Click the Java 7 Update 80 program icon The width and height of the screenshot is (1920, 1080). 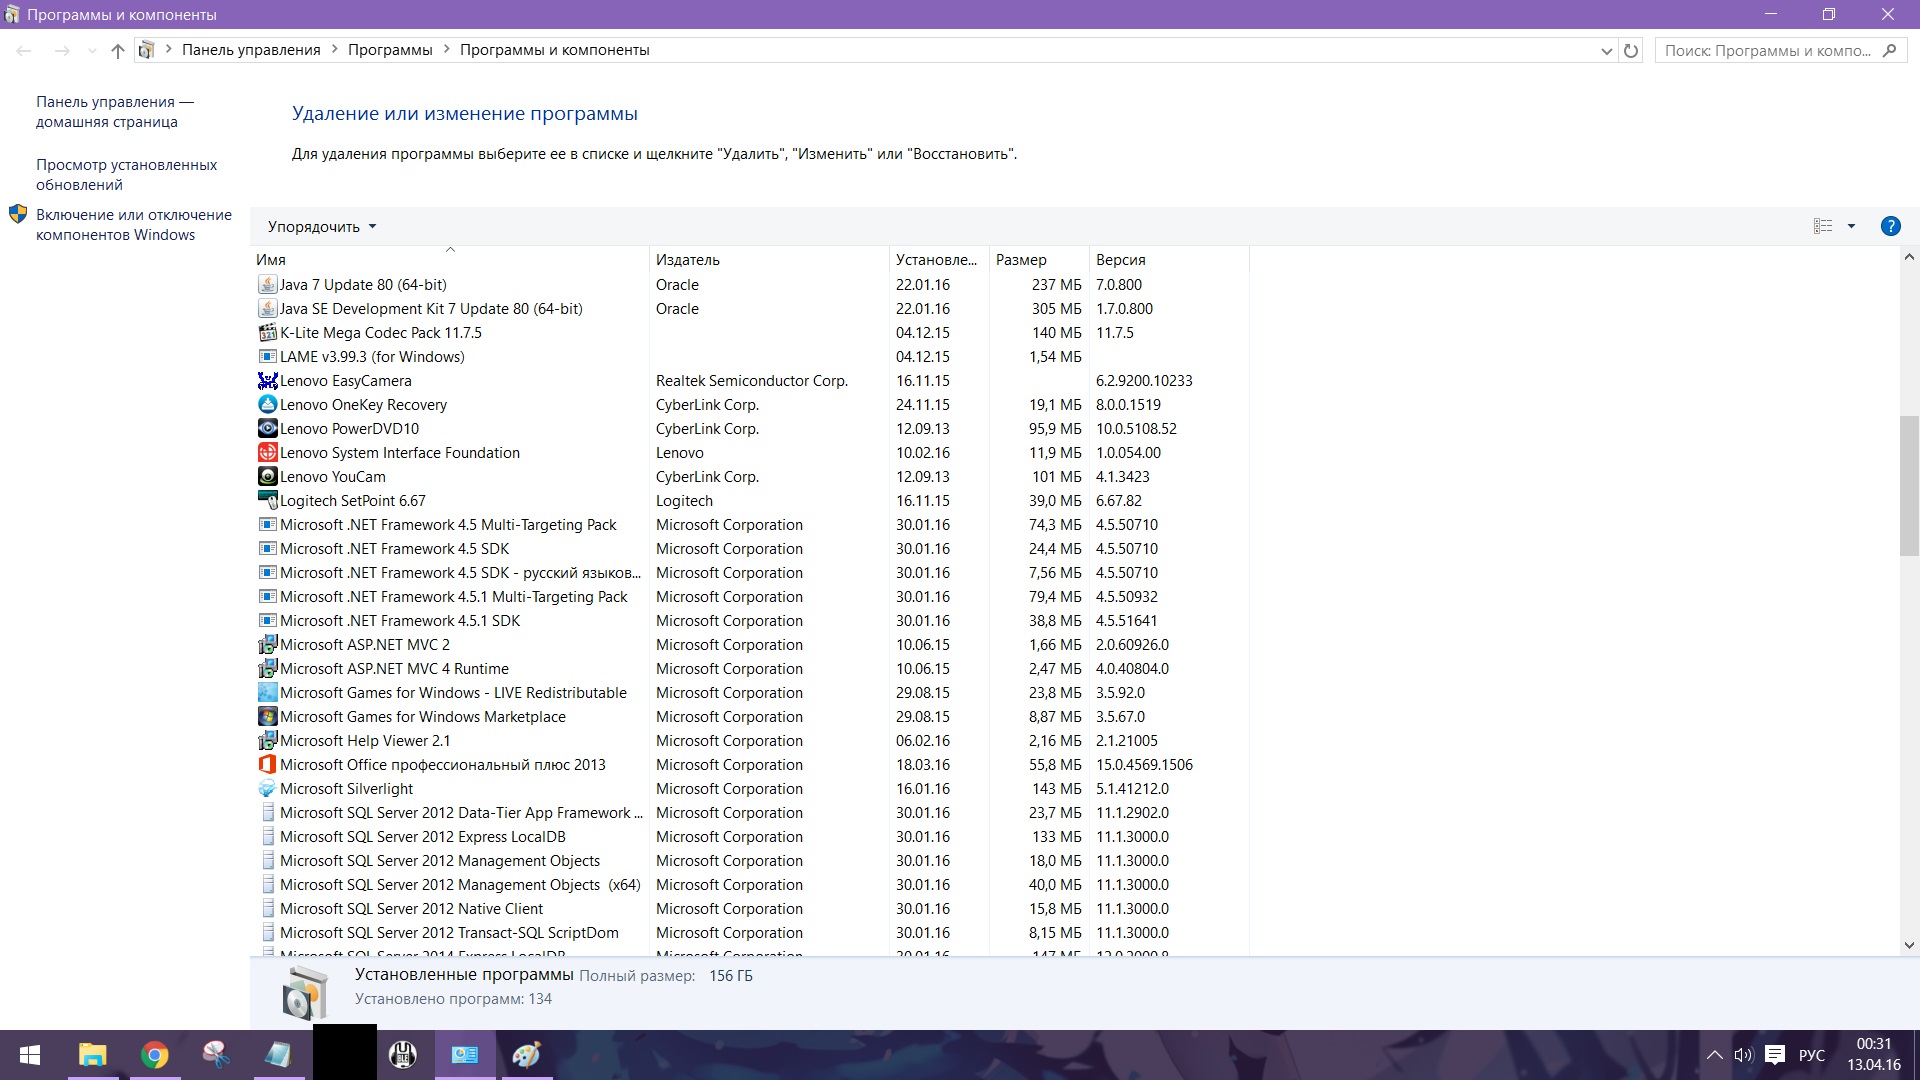coord(267,285)
